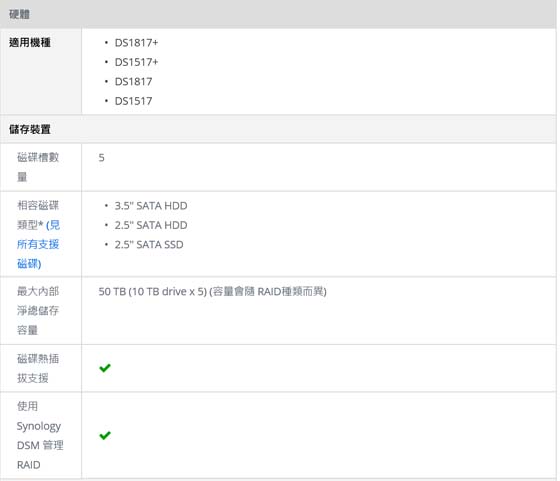
Task: Open the 見所有支援磁碟 supported drives link
Action: click(x=39, y=245)
